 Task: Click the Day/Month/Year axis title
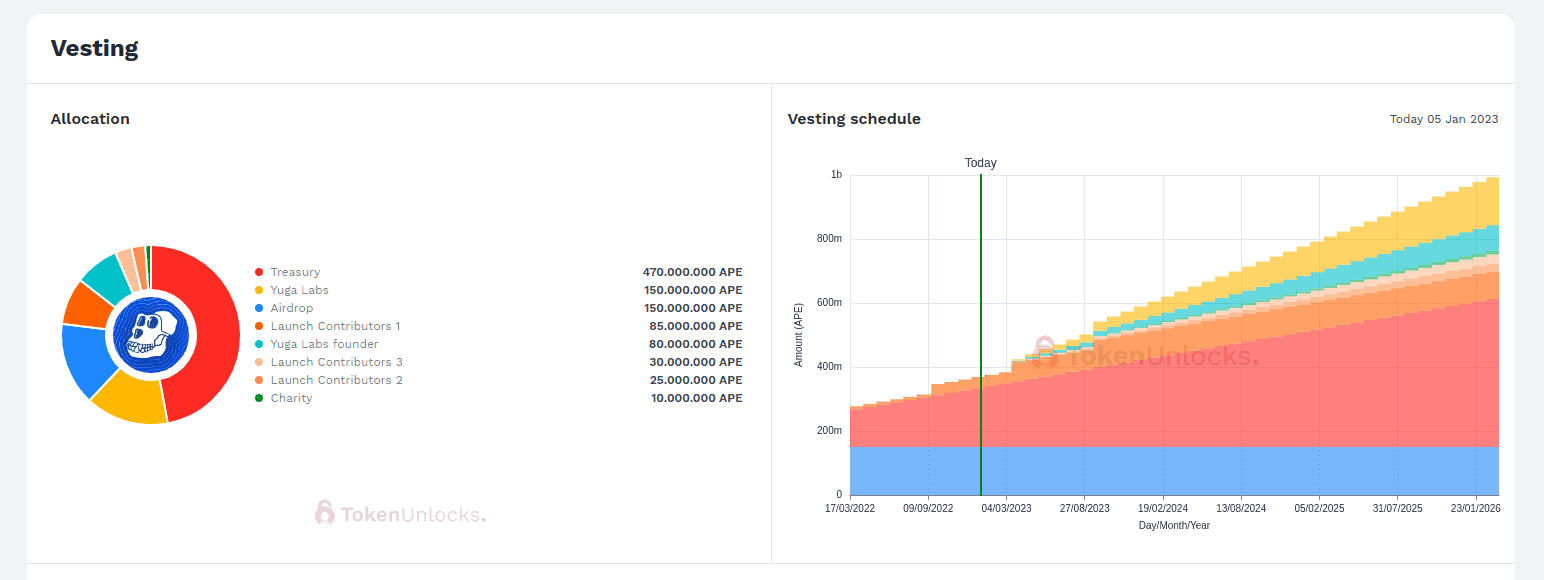coord(1174,525)
